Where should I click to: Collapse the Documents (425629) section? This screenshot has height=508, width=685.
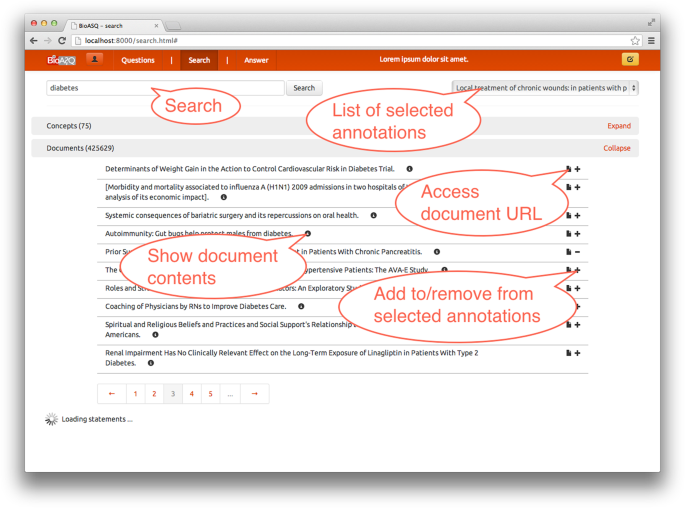[x=616, y=149]
